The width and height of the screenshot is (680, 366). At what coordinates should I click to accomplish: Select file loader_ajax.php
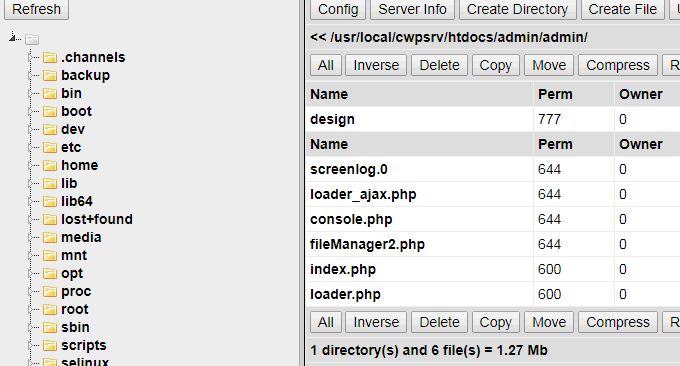point(363,194)
